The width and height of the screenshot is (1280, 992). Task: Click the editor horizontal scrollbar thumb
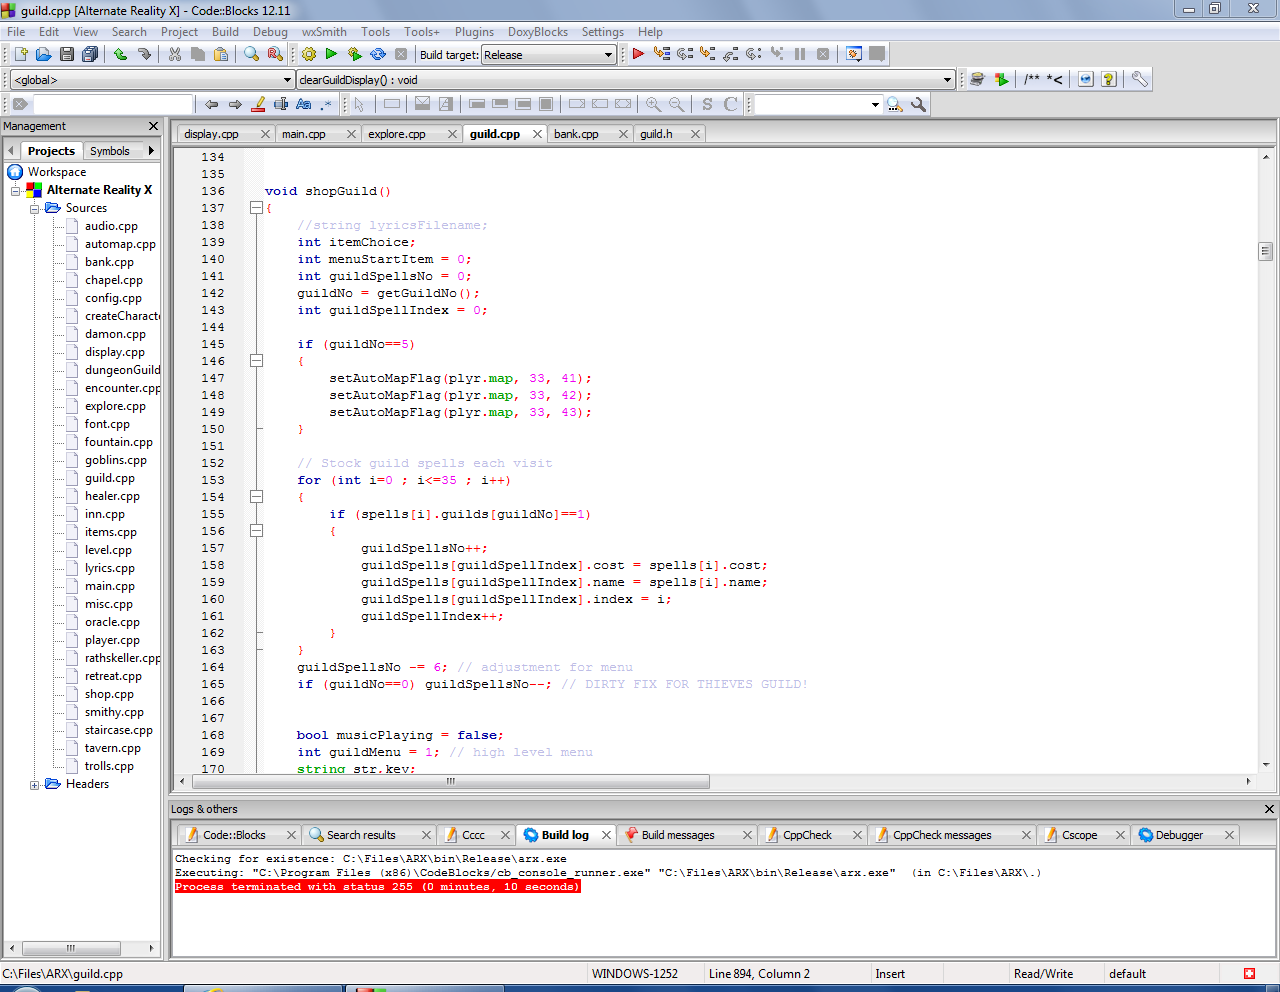pyautogui.click(x=450, y=781)
